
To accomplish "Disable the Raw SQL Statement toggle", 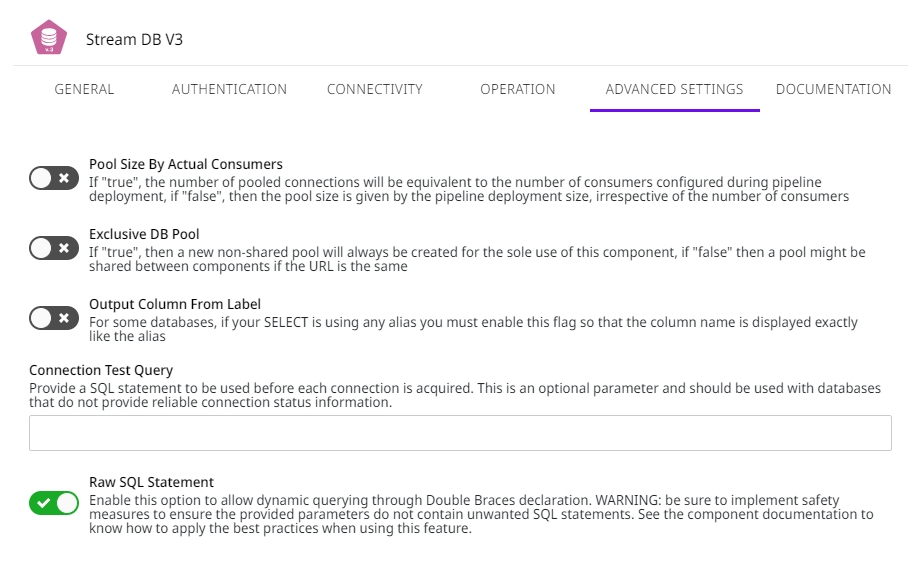I will 54,503.
